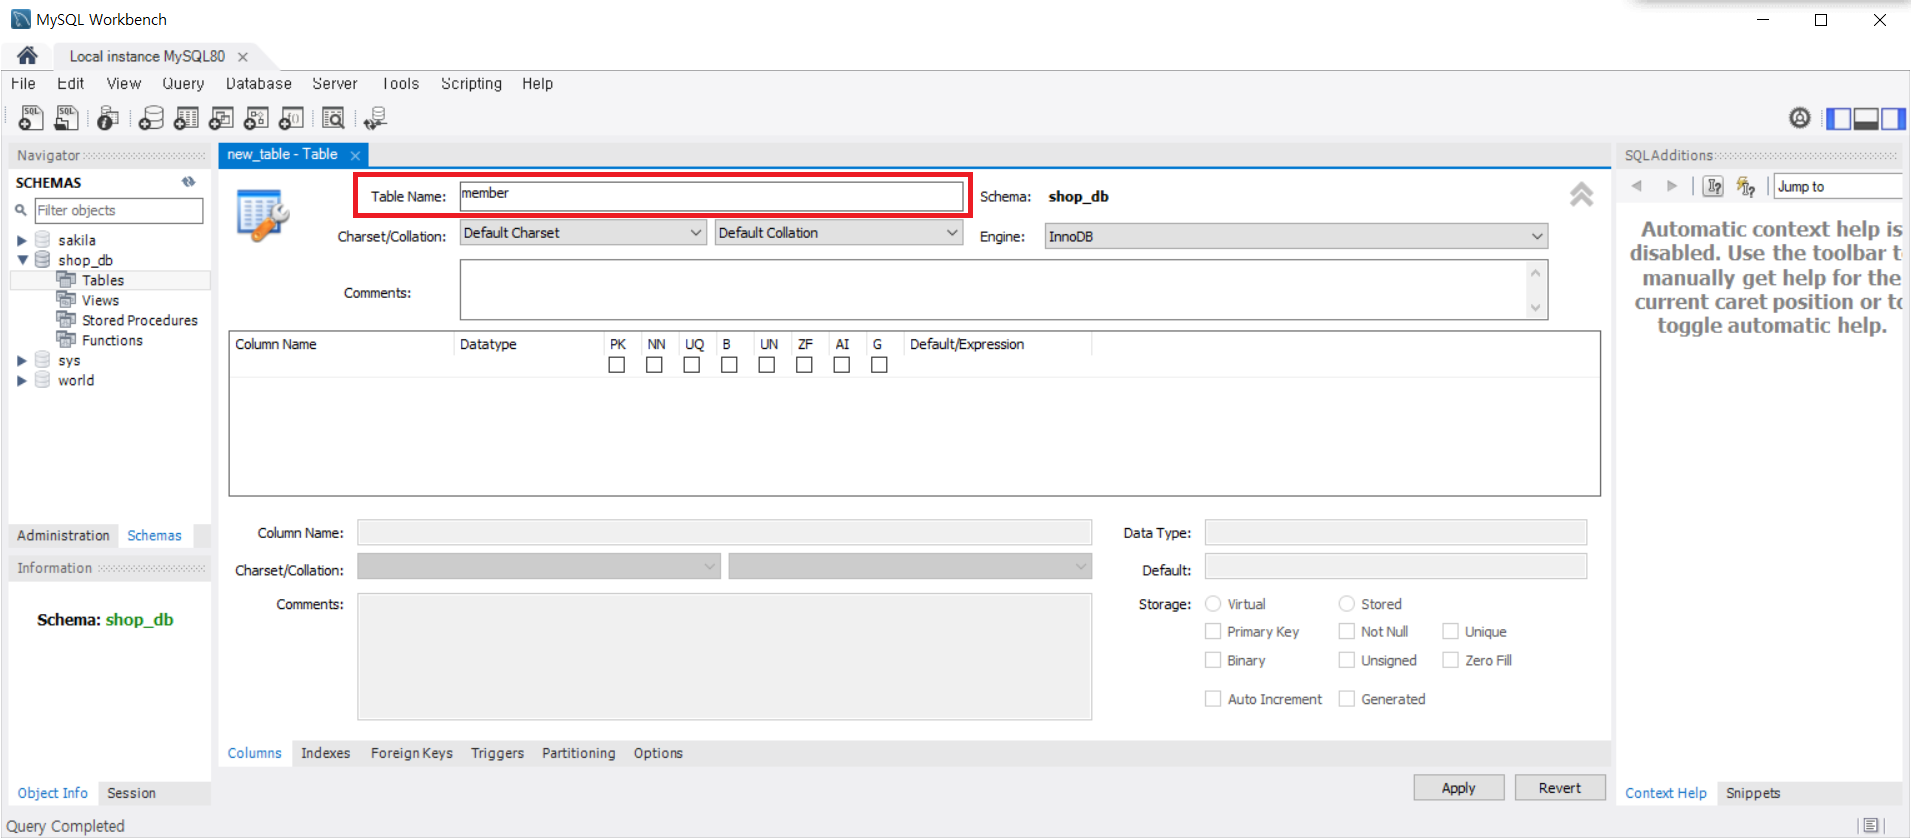Create a new SQL tab
Screen dimensions: 1911x839
[31, 118]
